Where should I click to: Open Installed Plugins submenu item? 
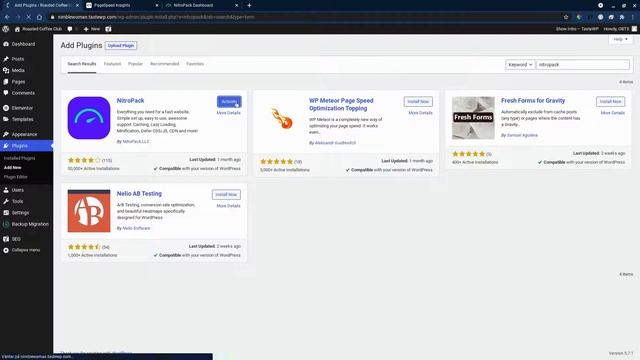20,158
